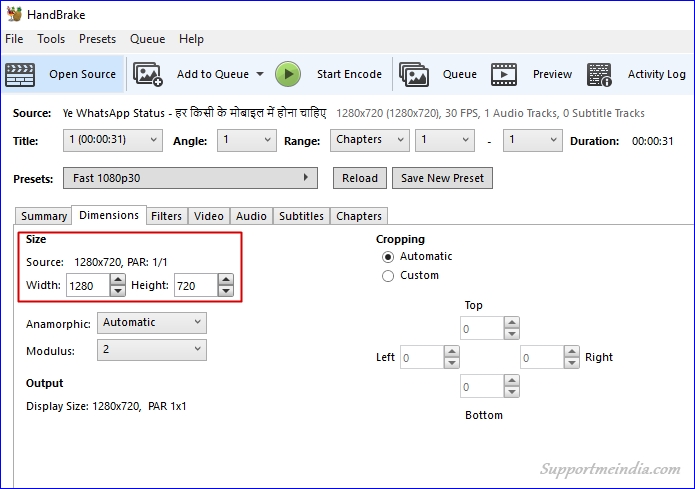Screen dimensions: 695x489
Task: Expand the Title dropdown 1 (00:00:31)
Action: pos(113,140)
